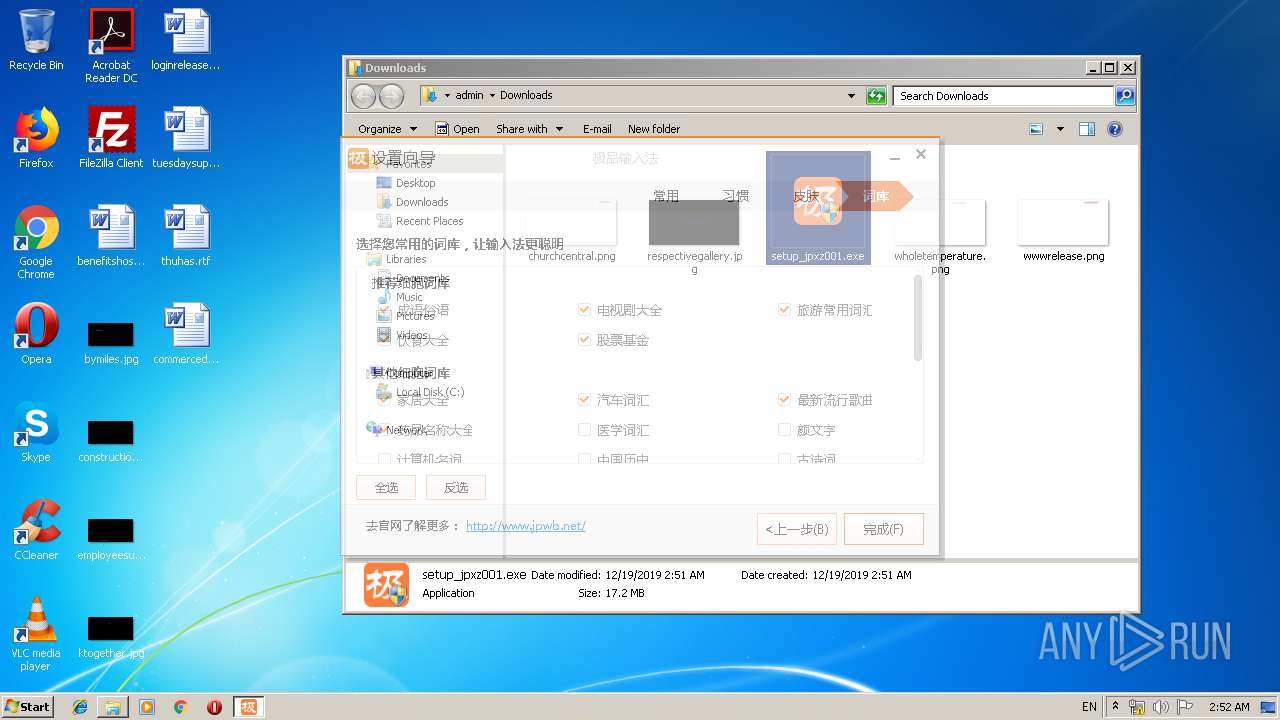Viewport: 1280px width, 720px height.
Task: Click the dictionary list scrollbar in wizard
Action: point(918,318)
